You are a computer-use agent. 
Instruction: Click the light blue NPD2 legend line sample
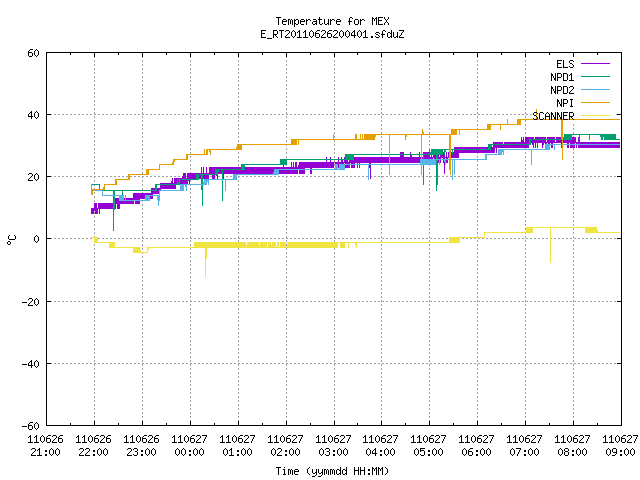[595, 89]
